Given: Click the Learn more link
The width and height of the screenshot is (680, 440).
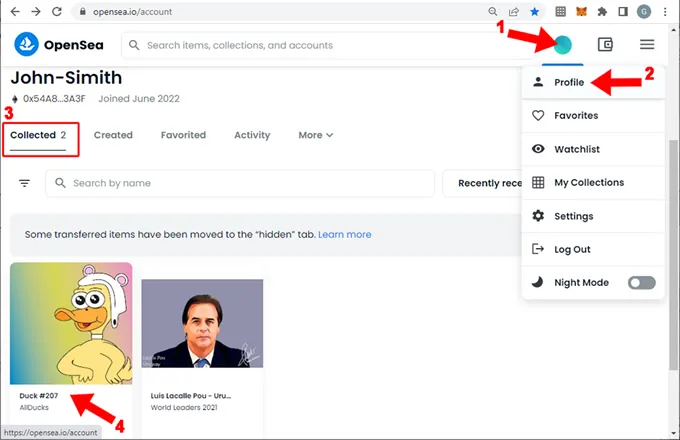Looking at the screenshot, I should (344, 234).
